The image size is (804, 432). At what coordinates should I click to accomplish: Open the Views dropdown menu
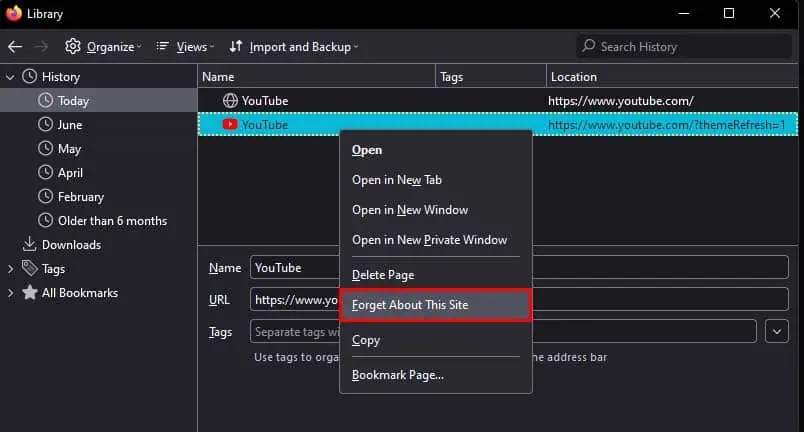[x=195, y=47]
